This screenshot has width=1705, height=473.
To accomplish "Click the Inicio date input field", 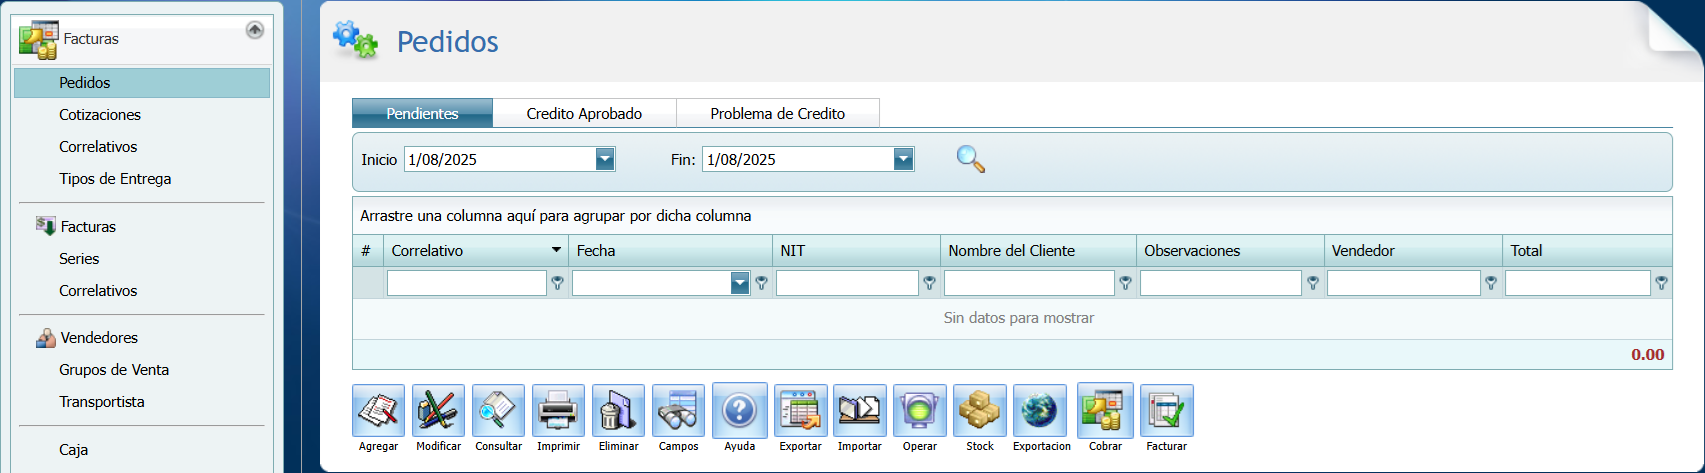I will click(x=500, y=159).
